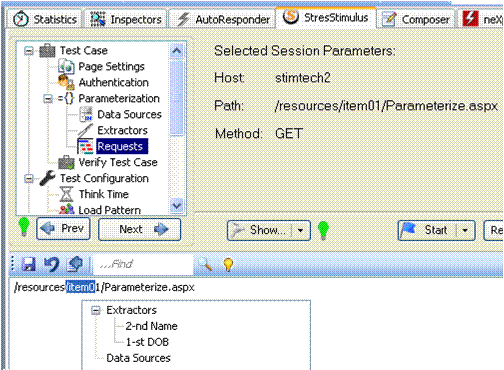
Task: Select 1-st DOB extractor
Action: click(x=147, y=342)
